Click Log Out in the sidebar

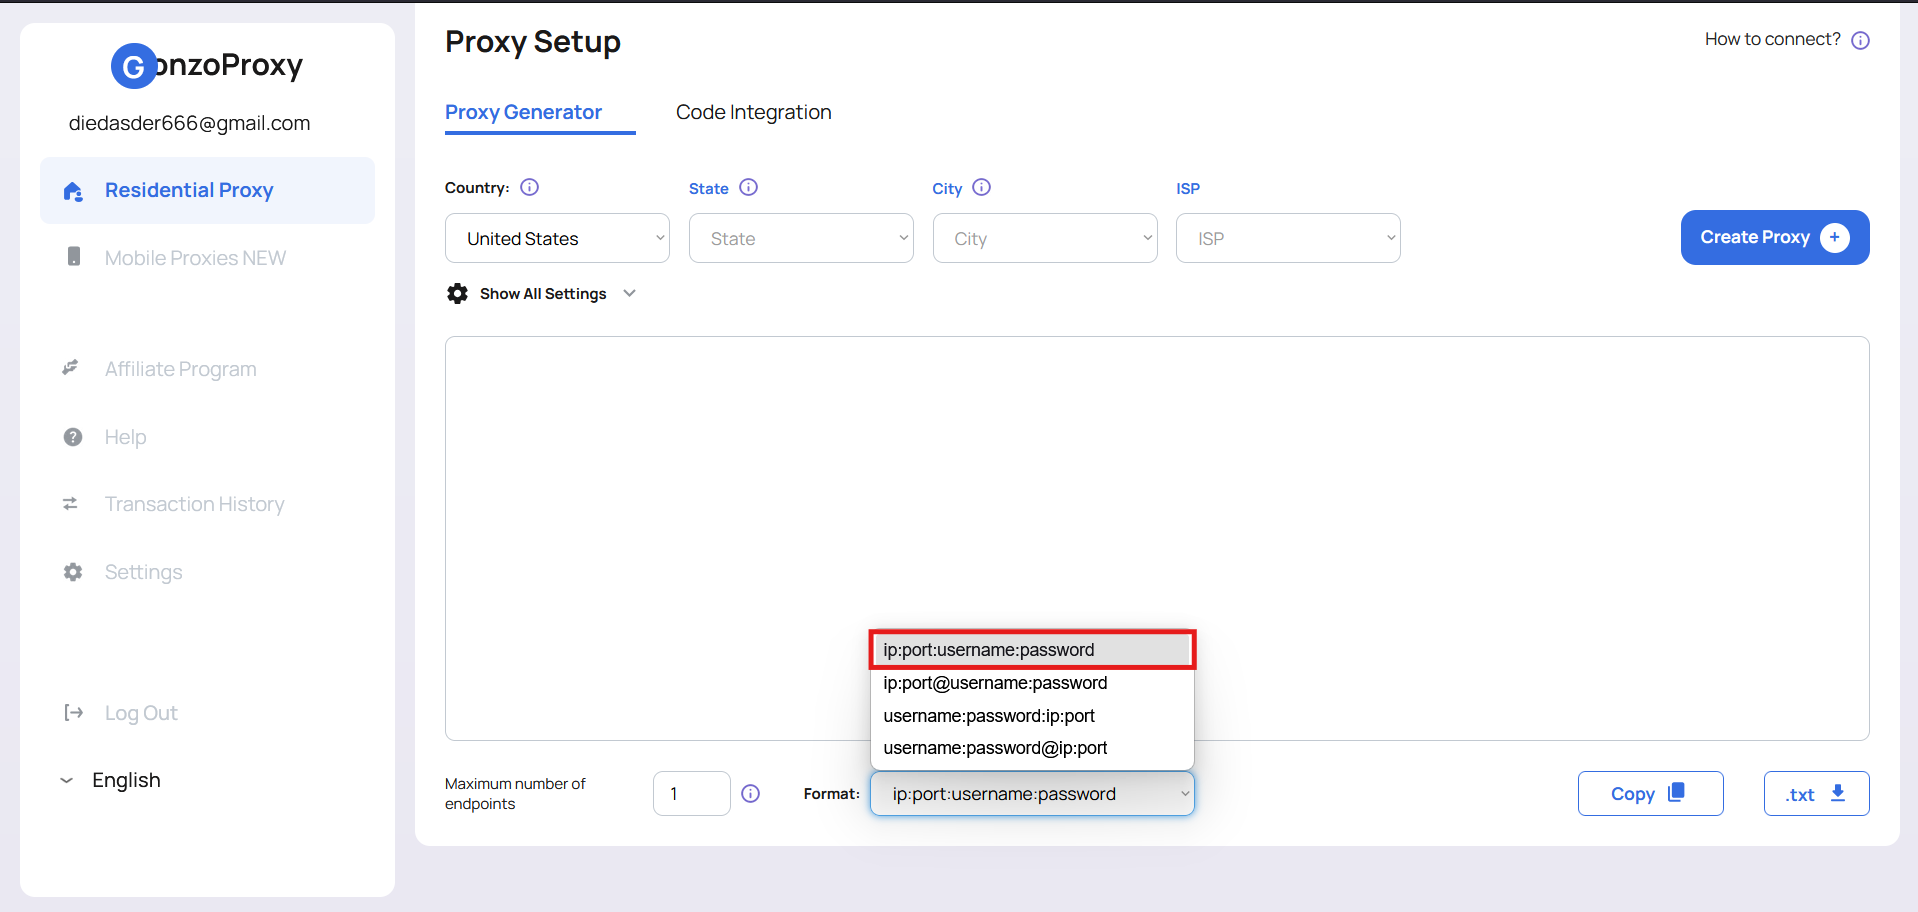point(140,713)
